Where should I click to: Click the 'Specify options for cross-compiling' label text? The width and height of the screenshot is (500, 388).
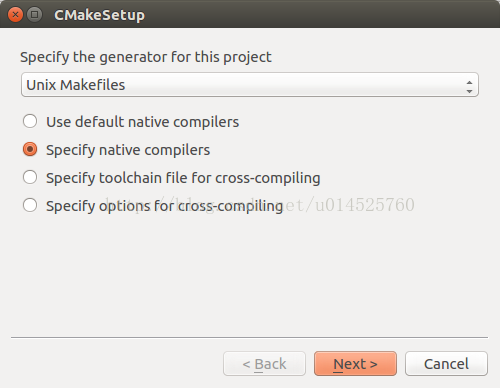pyautogui.click(x=165, y=206)
